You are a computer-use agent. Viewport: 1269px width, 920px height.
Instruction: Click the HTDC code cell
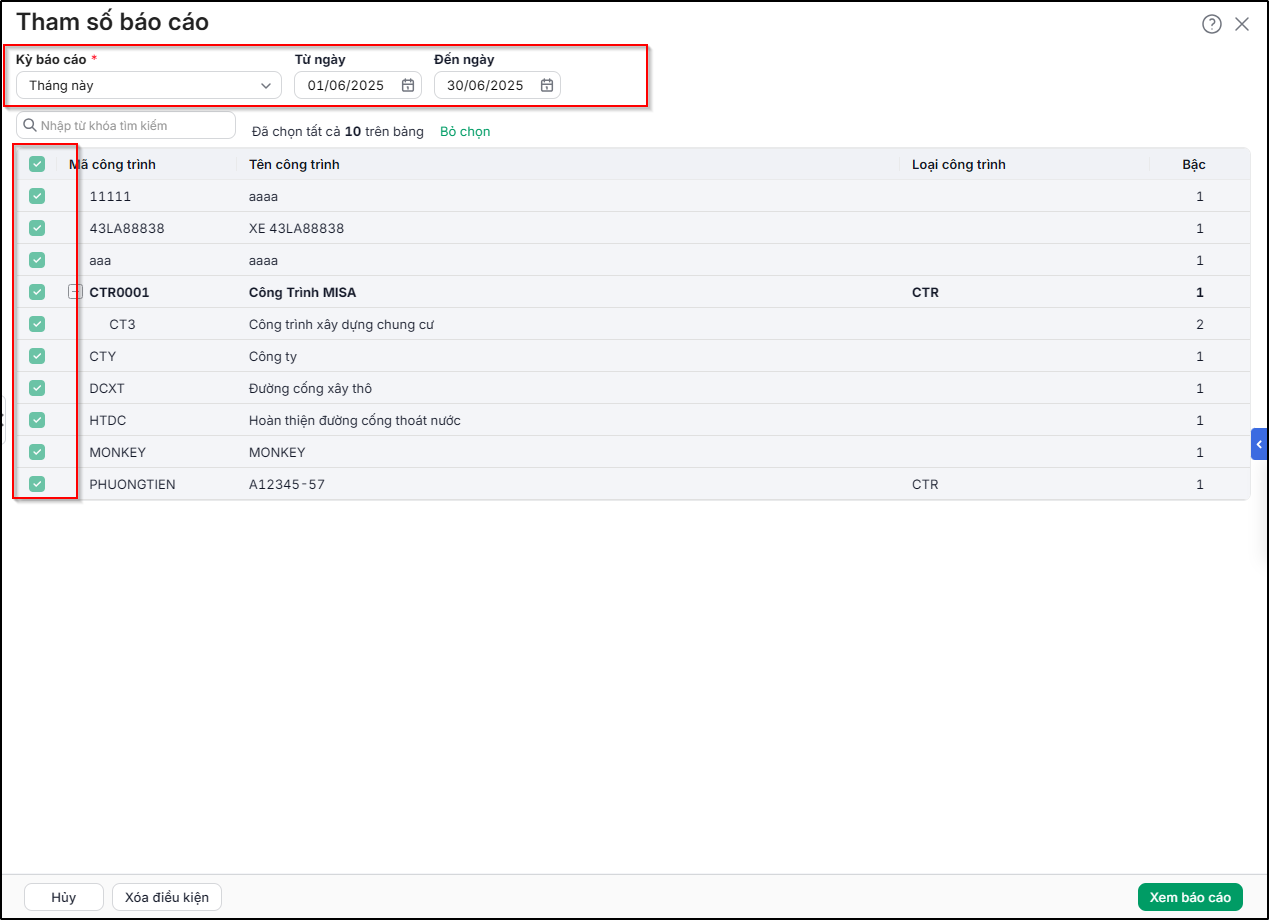pos(108,420)
